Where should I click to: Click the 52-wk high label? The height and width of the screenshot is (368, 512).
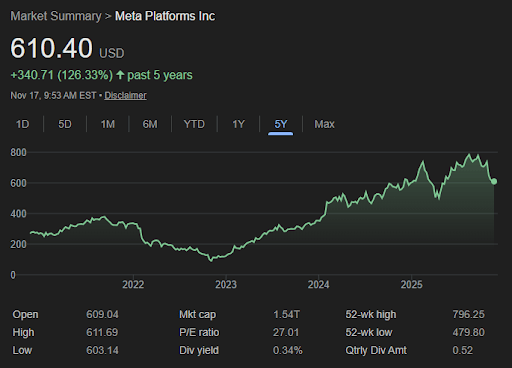point(371,314)
